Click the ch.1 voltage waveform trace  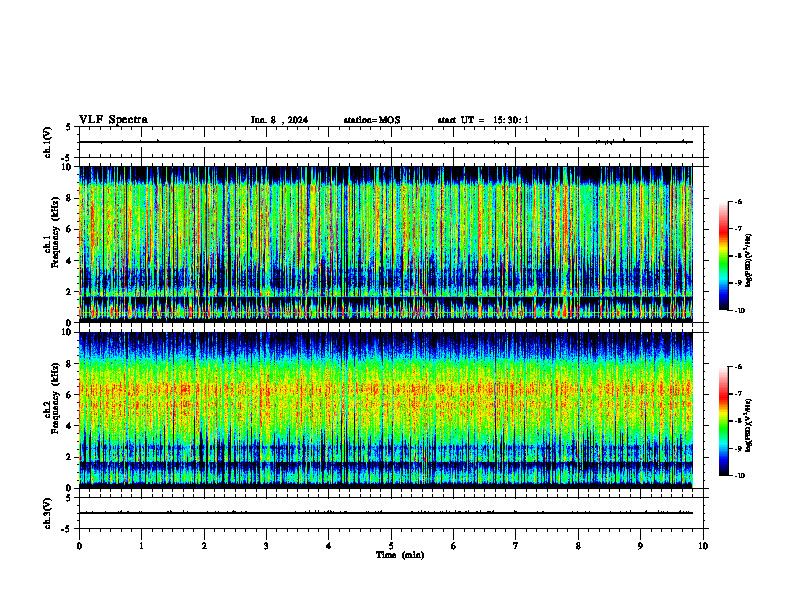click(x=386, y=142)
